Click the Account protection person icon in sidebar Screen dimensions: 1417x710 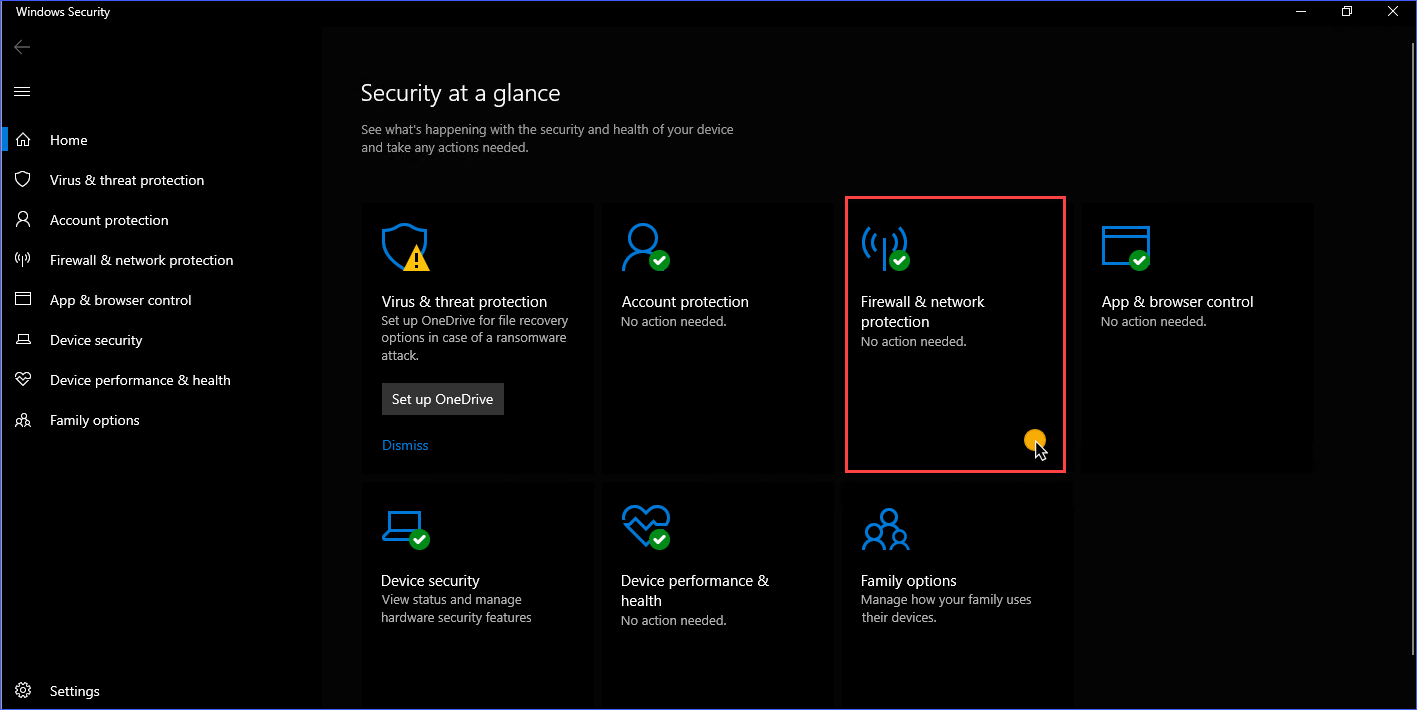pos(22,219)
